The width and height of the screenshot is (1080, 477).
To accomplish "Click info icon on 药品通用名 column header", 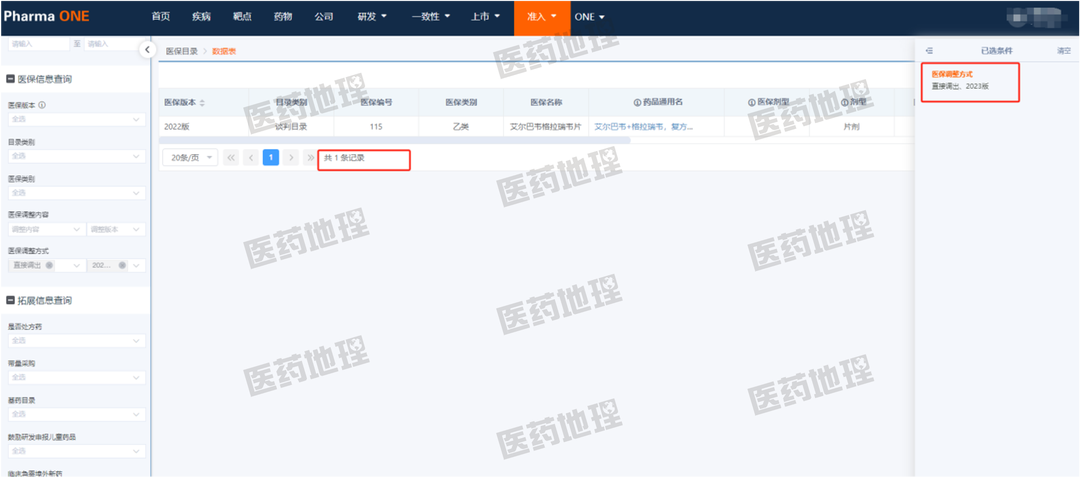I will (x=637, y=102).
